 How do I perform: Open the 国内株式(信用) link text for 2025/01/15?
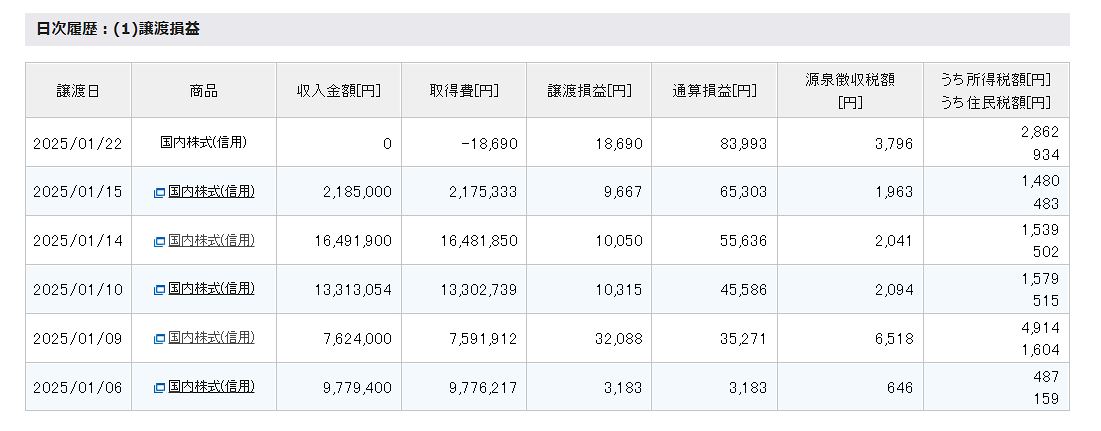pos(211,191)
